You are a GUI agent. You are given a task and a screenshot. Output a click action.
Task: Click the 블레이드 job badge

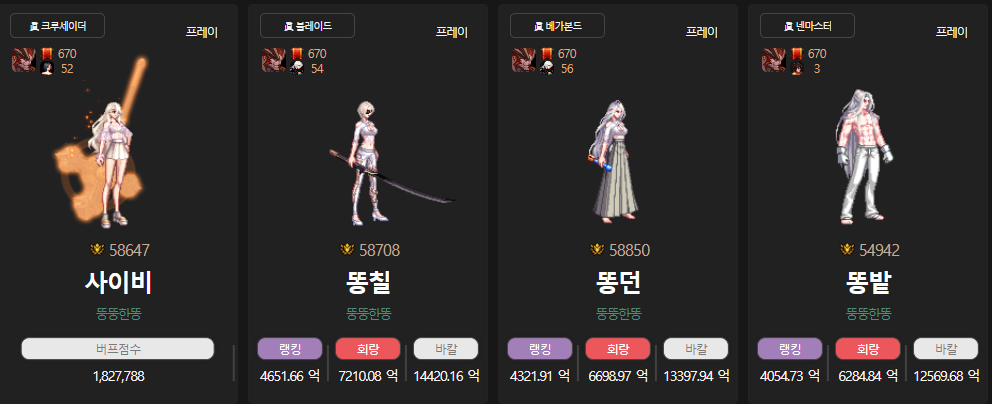tap(307, 26)
